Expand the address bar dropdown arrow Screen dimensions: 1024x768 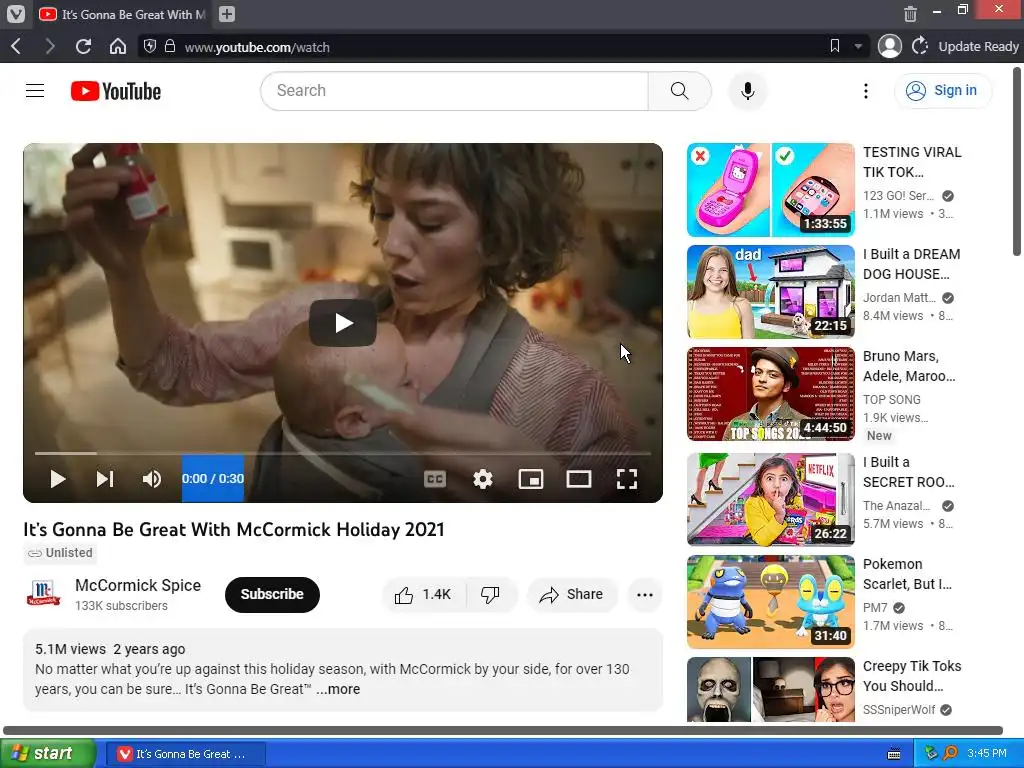[858, 46]
